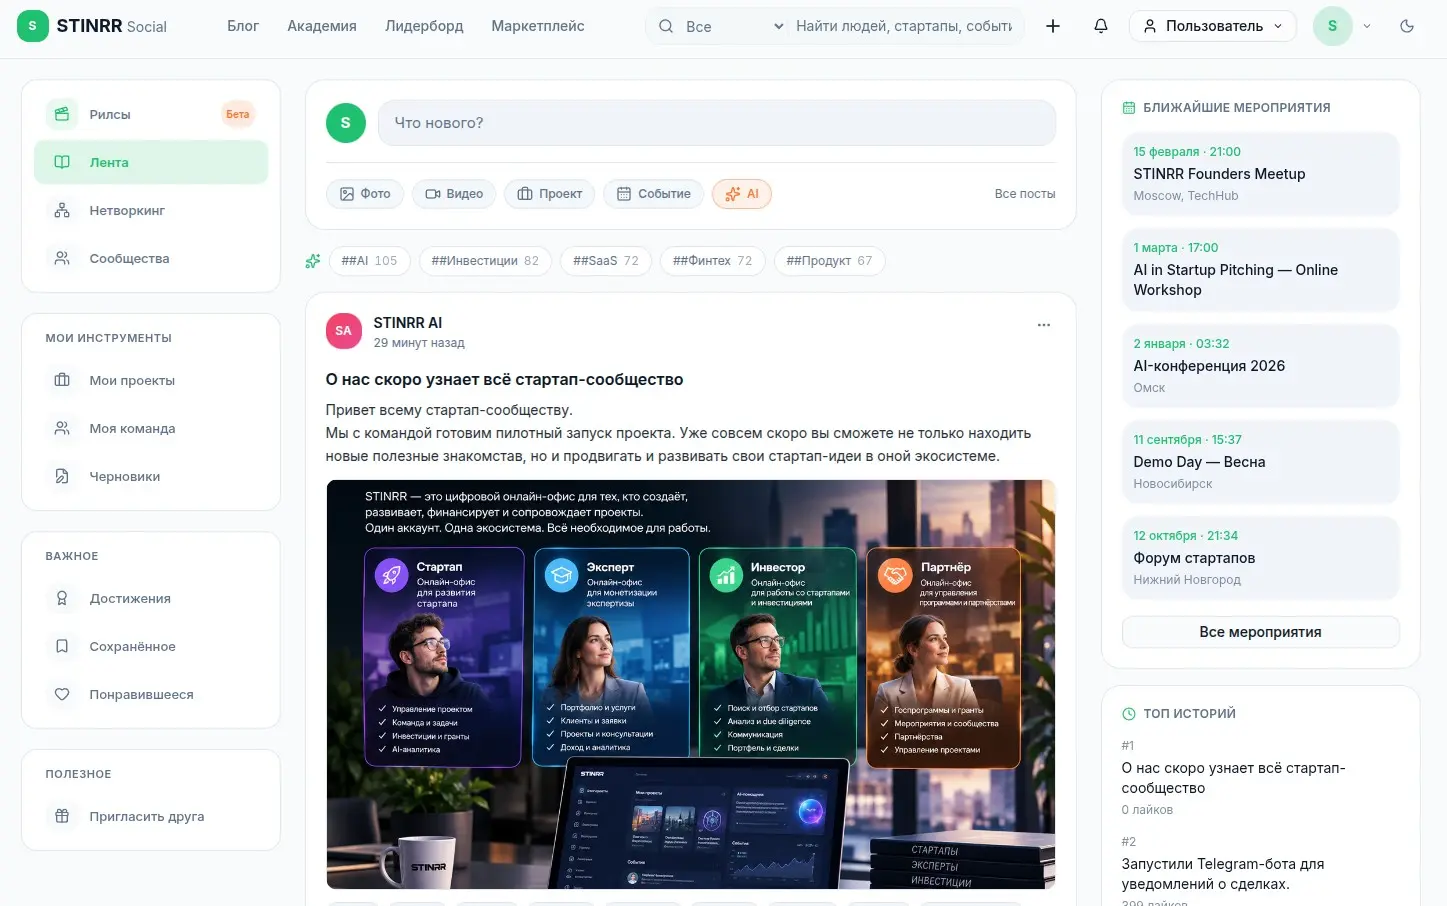Click the Все мероприятия button
Viewport: 1447px width, 906px height.
1260,632
